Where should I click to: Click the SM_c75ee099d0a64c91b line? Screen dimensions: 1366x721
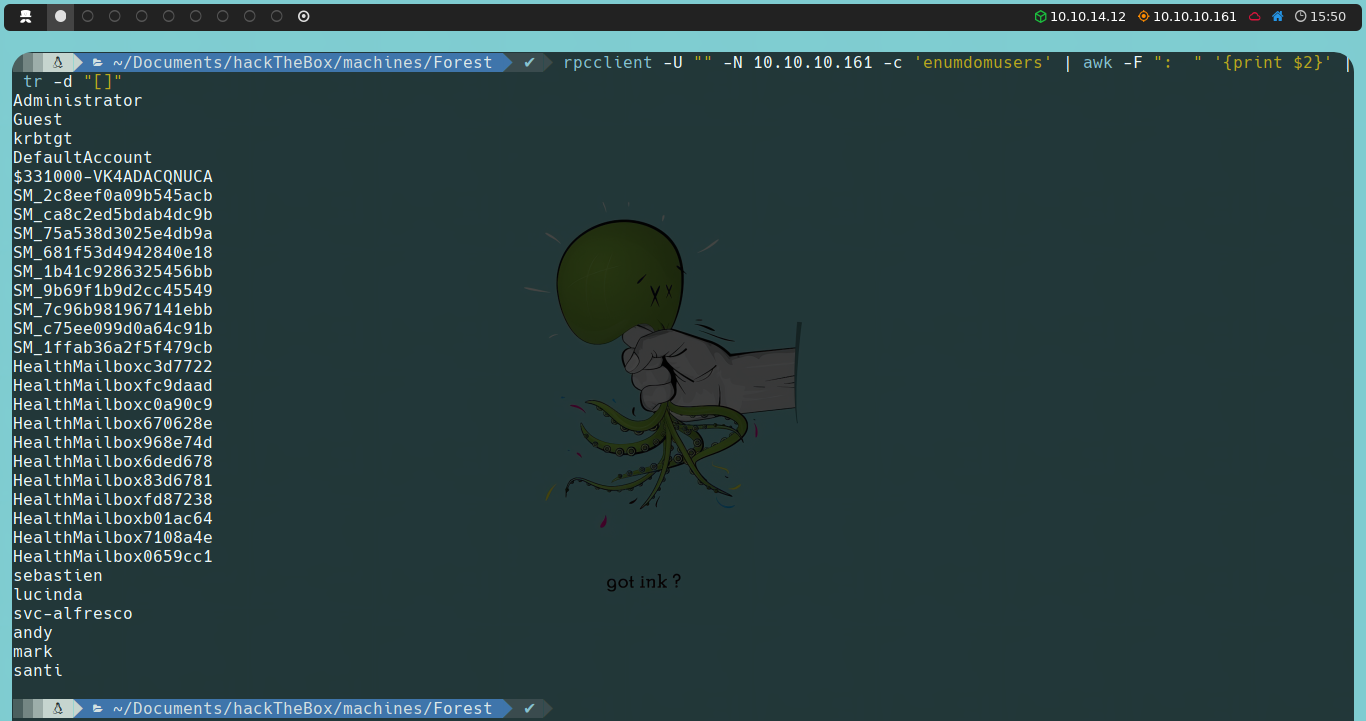click(113, 328)
